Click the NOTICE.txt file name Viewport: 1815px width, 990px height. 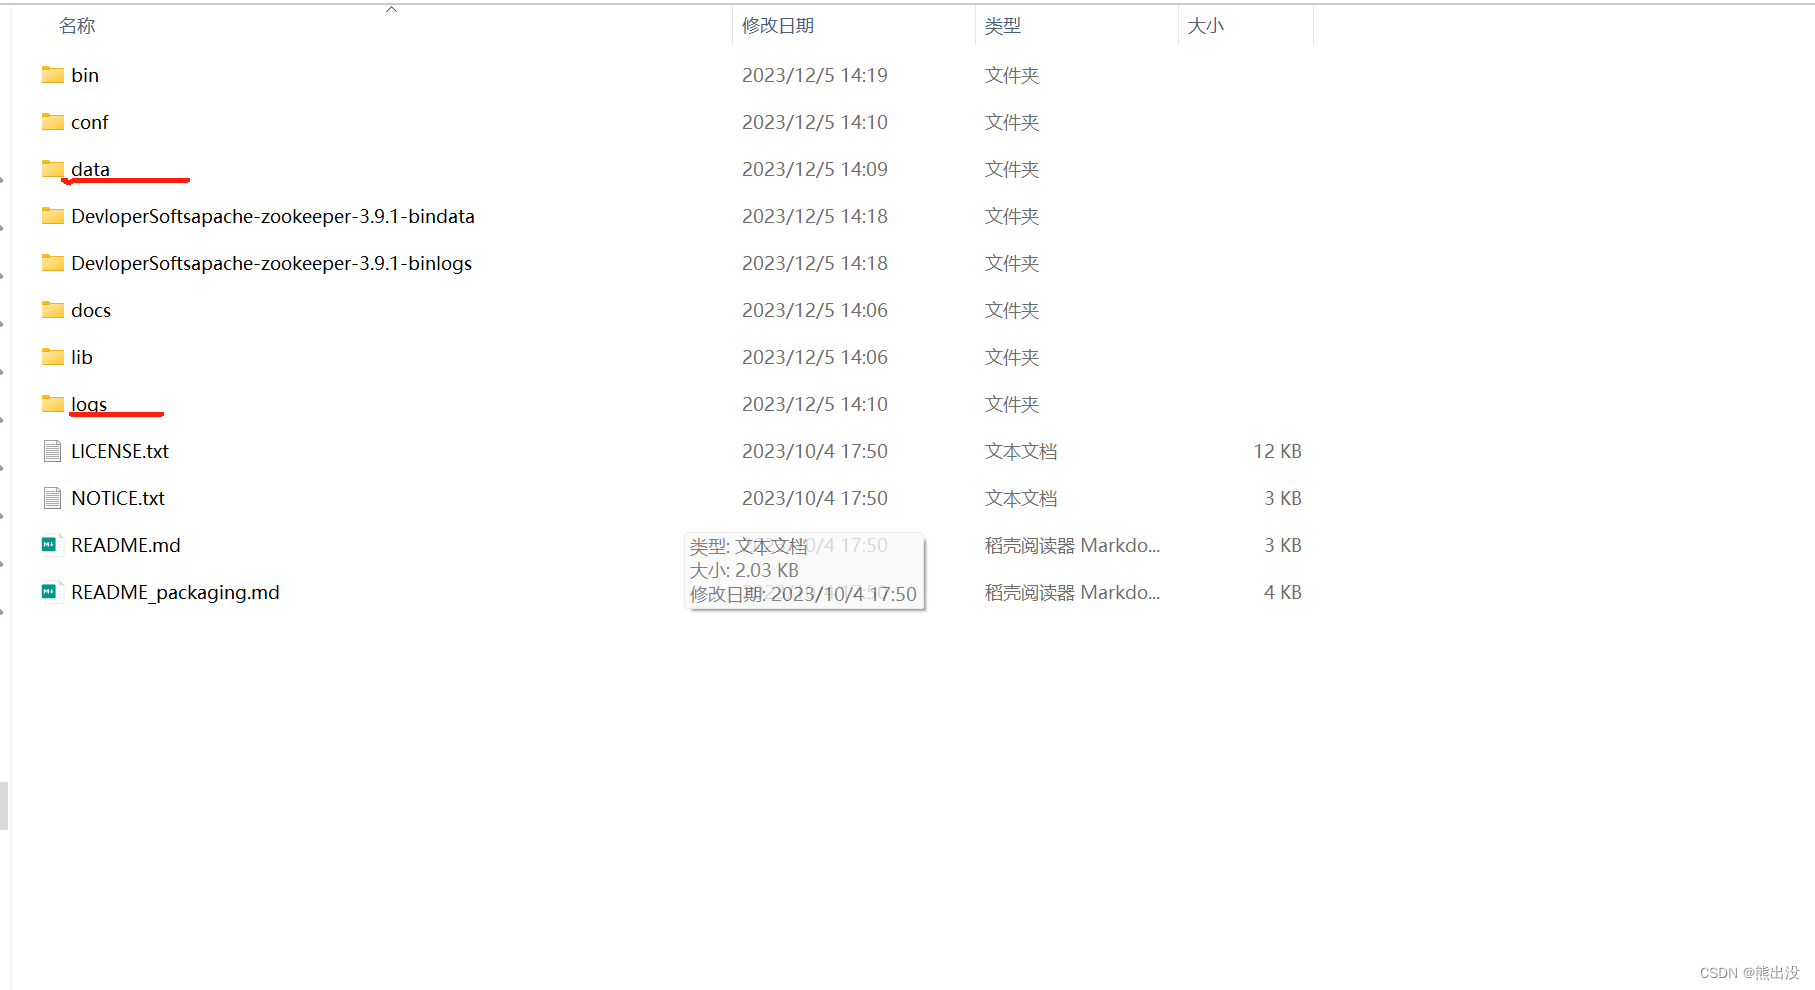point(118,498)
